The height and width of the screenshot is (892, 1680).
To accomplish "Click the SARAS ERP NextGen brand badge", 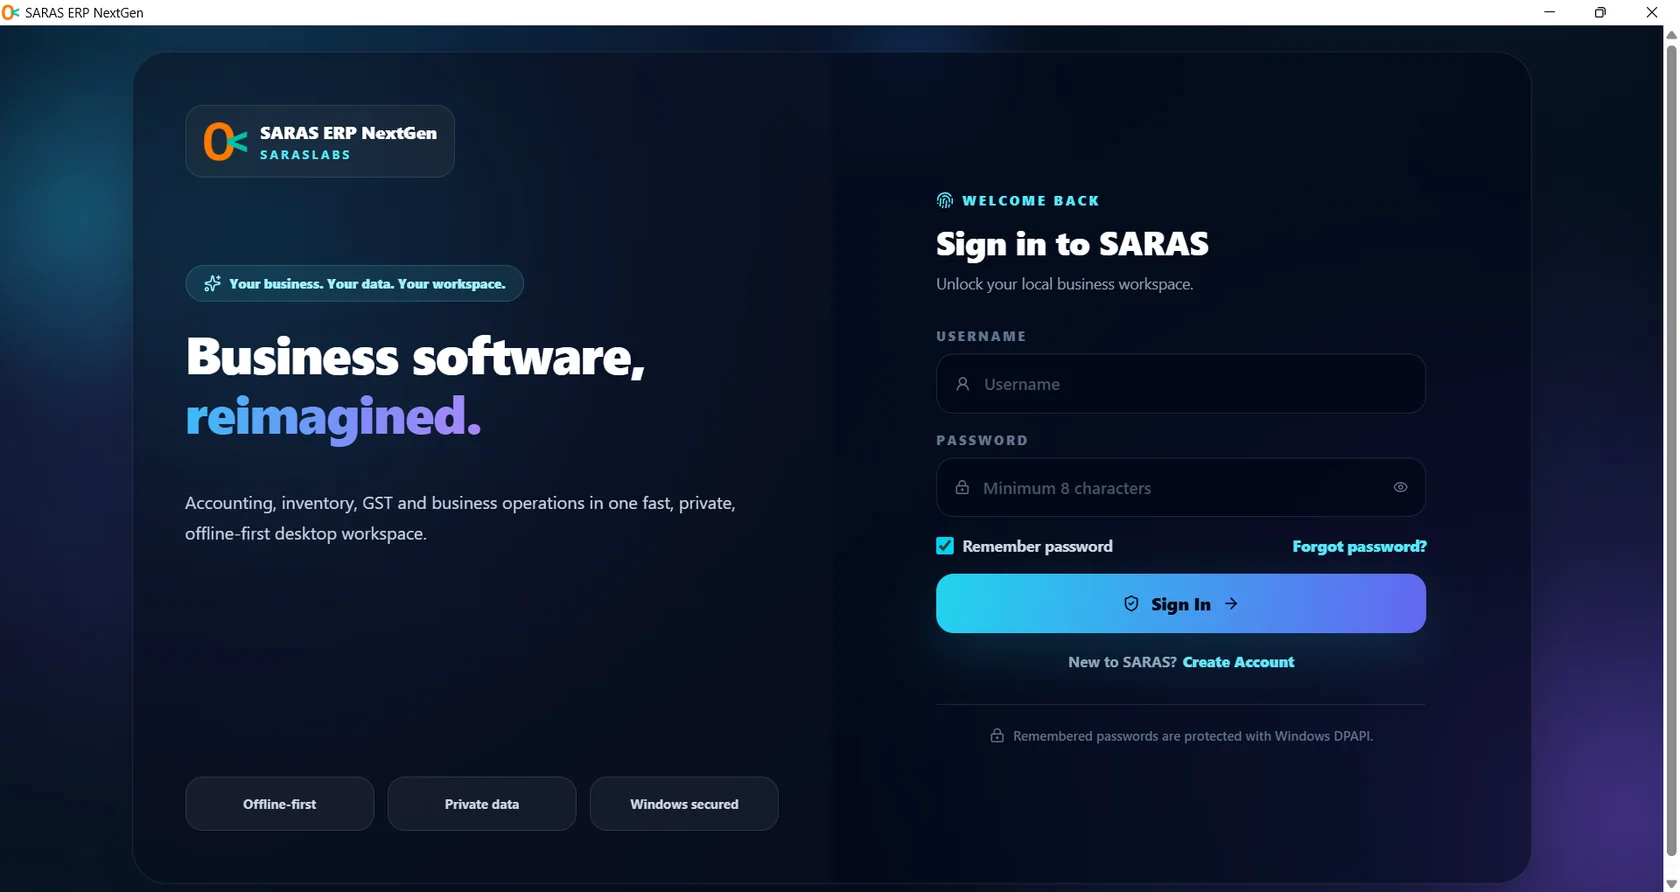I will (x=320, y=141).
